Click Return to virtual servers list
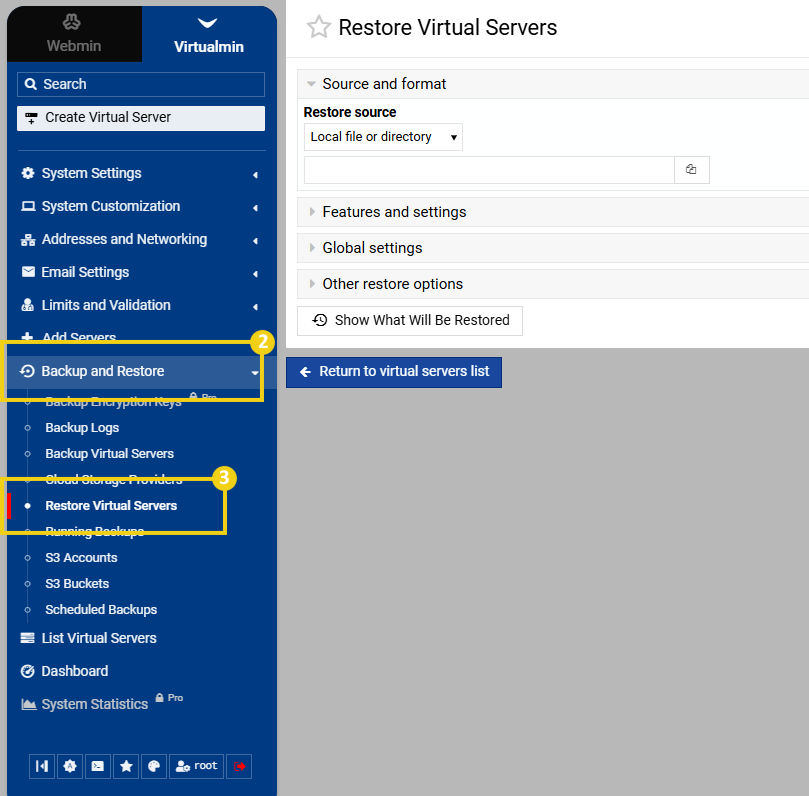This screenshot has height=796, width=809. click(x=393, y=372)
